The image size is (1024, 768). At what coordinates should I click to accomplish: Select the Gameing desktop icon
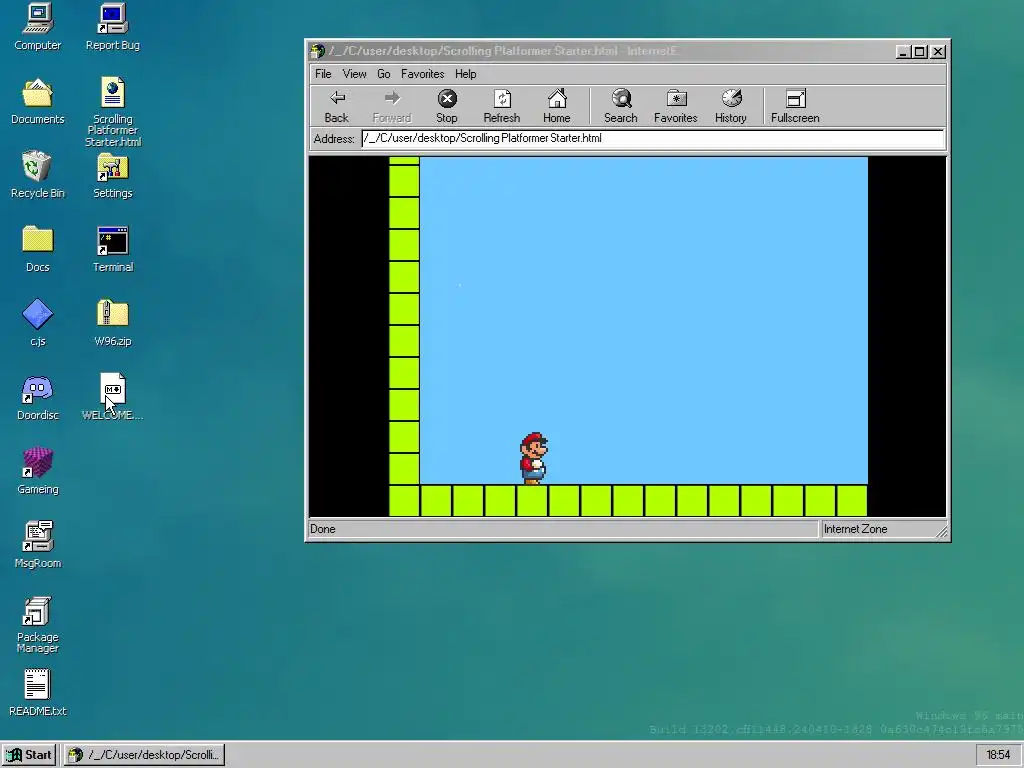[38, 471]
